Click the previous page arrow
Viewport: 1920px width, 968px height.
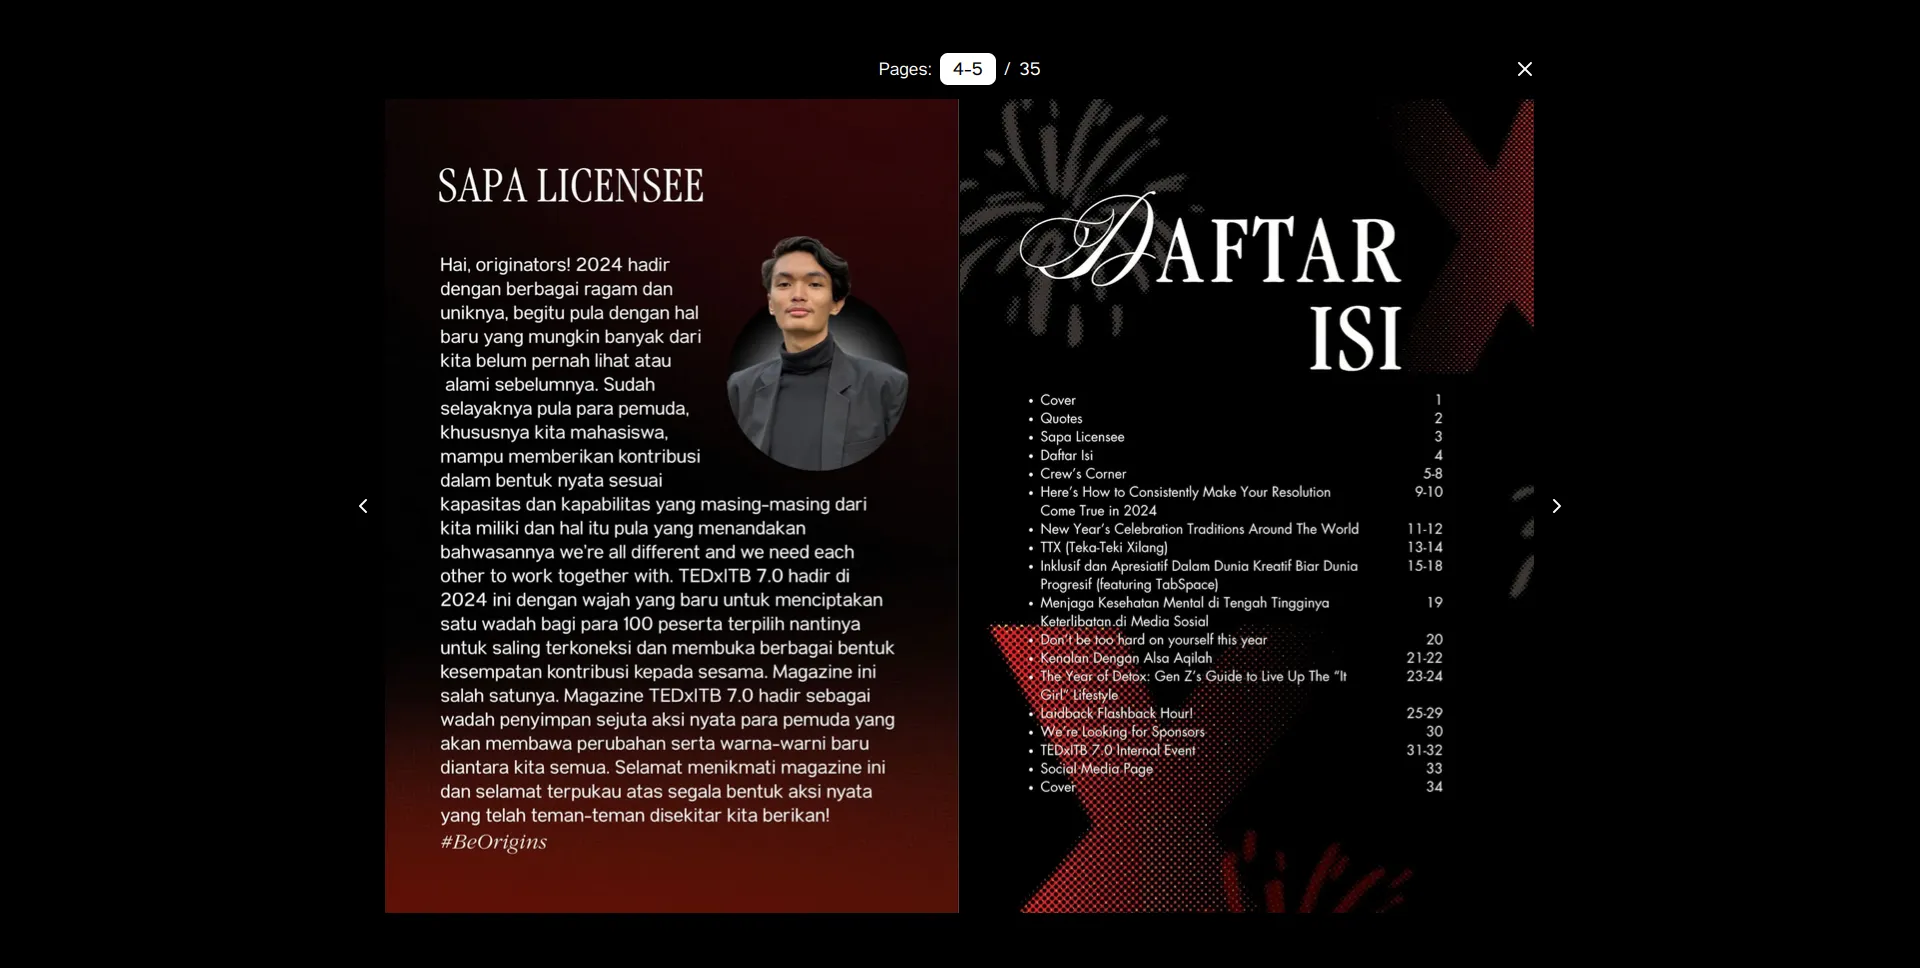pyautogui.click(x=363, y=507)
